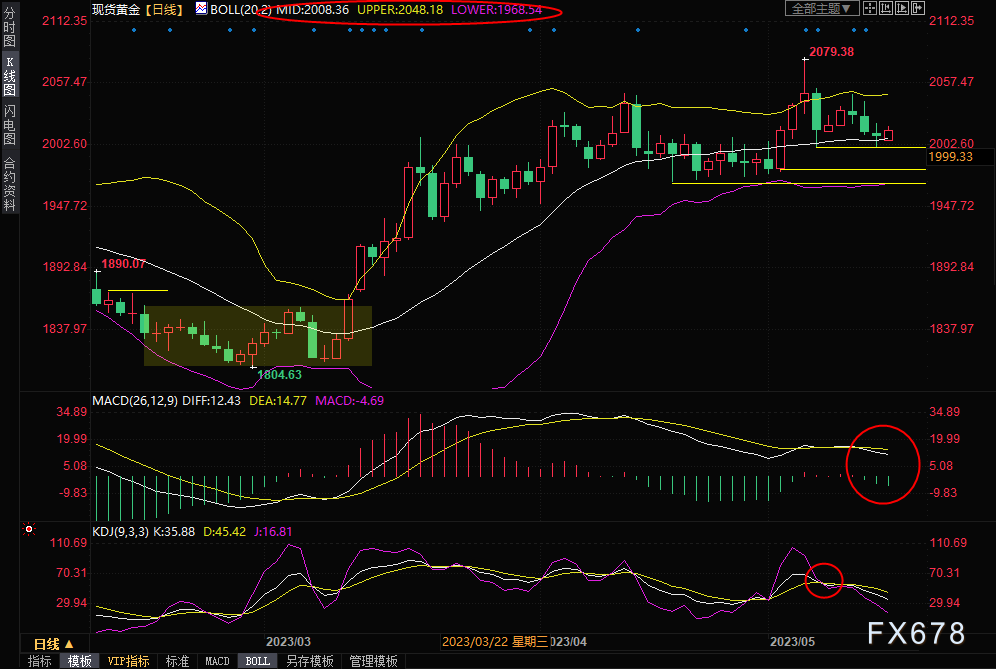Switch to 分时图 view in sidebar
Screen dimensions: 996x669
(9, 30)
